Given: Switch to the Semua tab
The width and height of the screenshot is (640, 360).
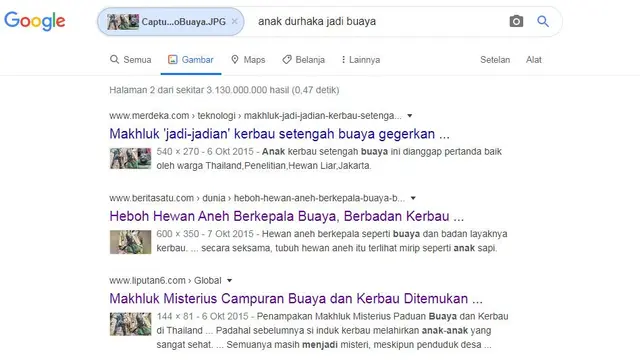Looking at the screenshot, I should pos(131,60).
